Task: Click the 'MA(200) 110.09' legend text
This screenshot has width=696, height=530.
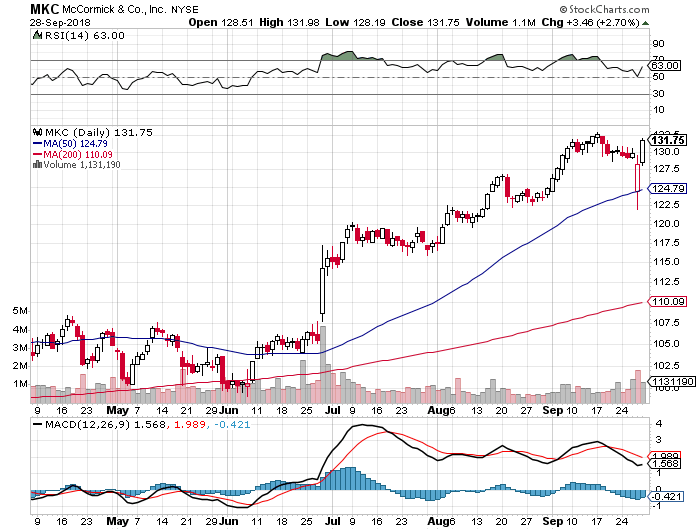Action: [x=78, y=154]
